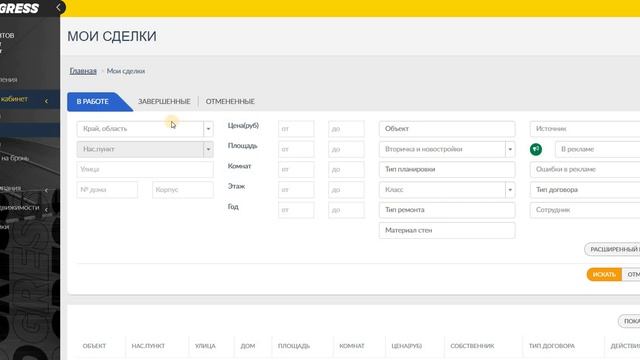The height and width of the screenshot is (360, 640).
Task: Click the Расширенный search button
Action: (612, 249)
